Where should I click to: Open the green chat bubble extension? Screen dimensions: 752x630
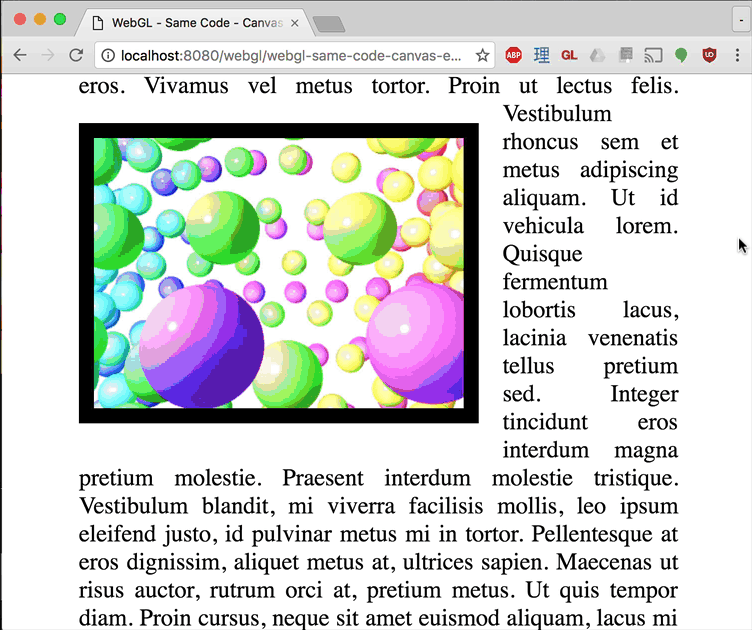[681, 56]
